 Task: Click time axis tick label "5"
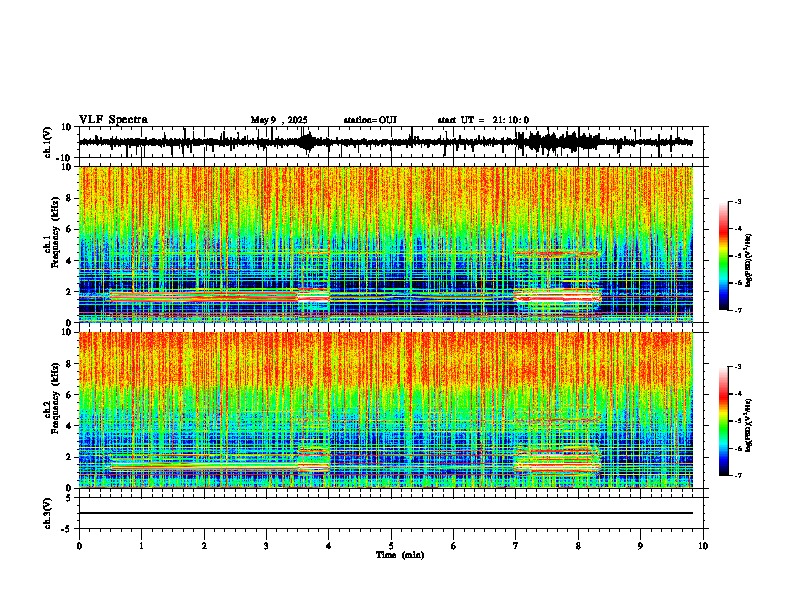point(391,546)
